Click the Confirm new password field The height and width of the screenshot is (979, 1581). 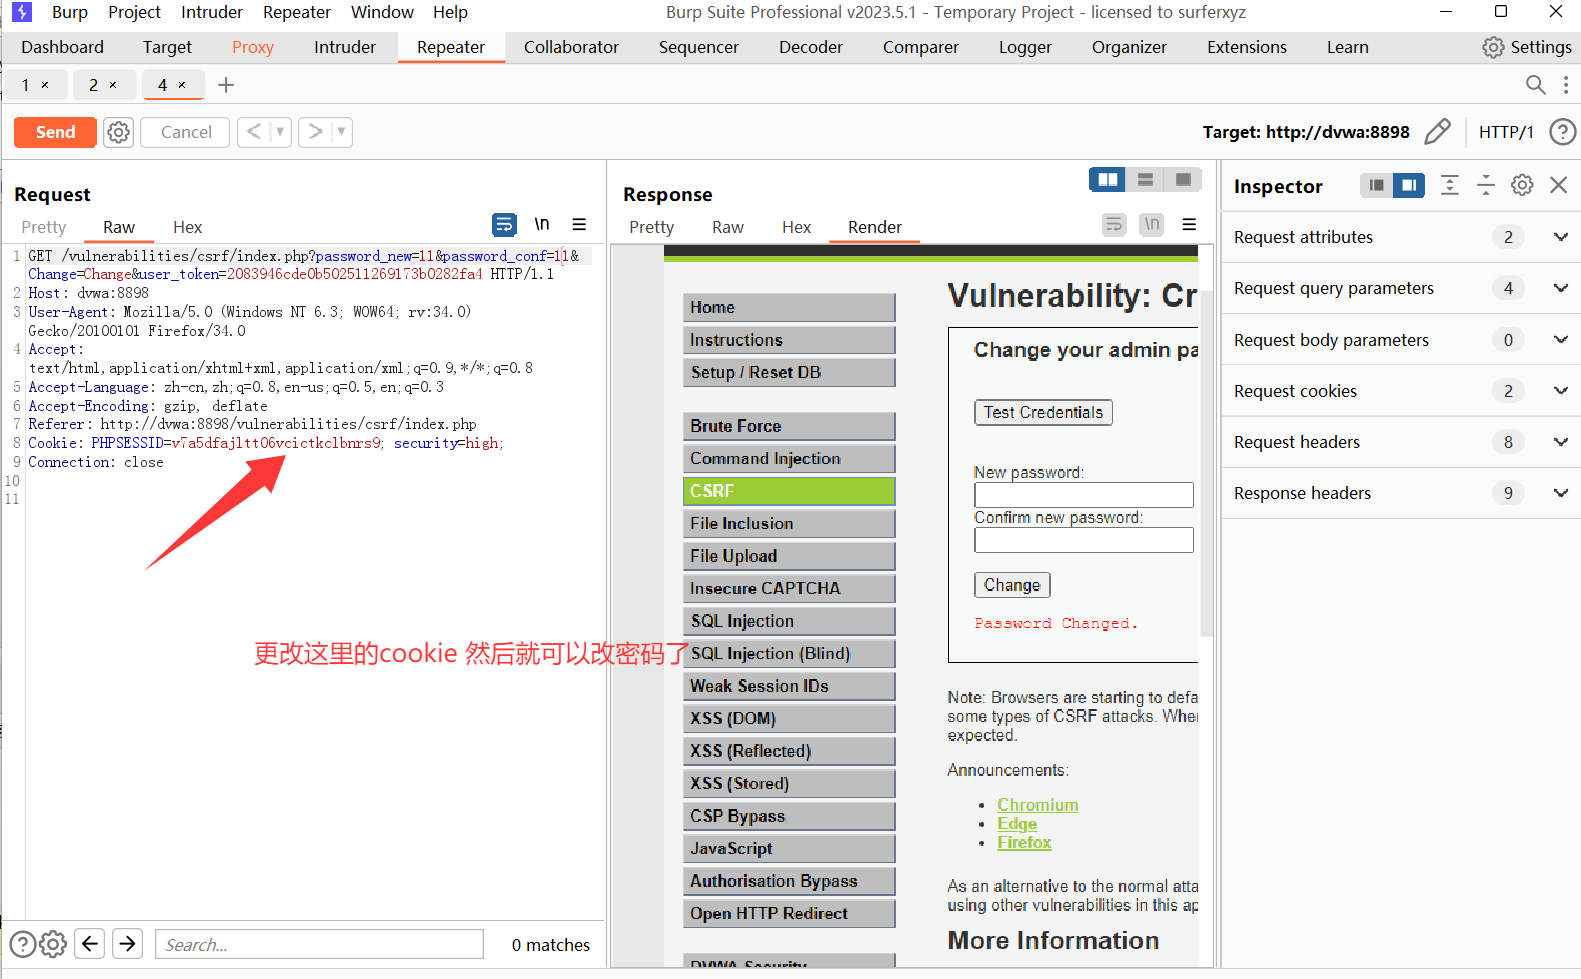tap(1084, 540)
